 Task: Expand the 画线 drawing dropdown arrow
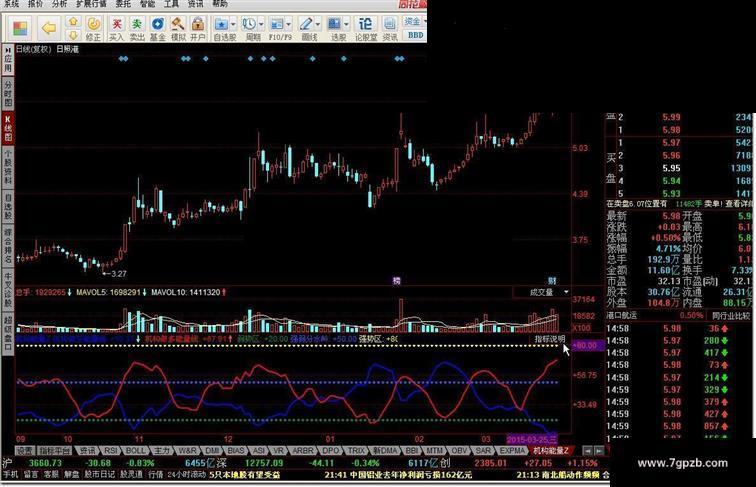318,24
